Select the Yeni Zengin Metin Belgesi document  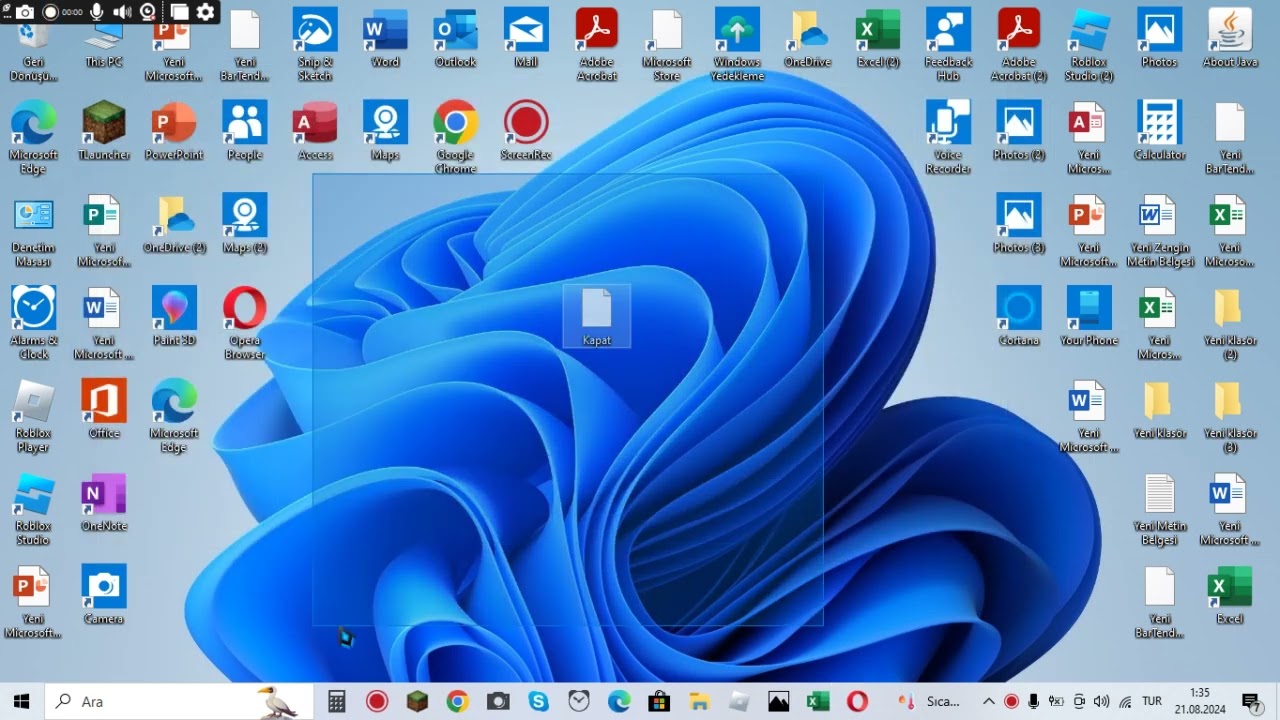coord(1160,231)
